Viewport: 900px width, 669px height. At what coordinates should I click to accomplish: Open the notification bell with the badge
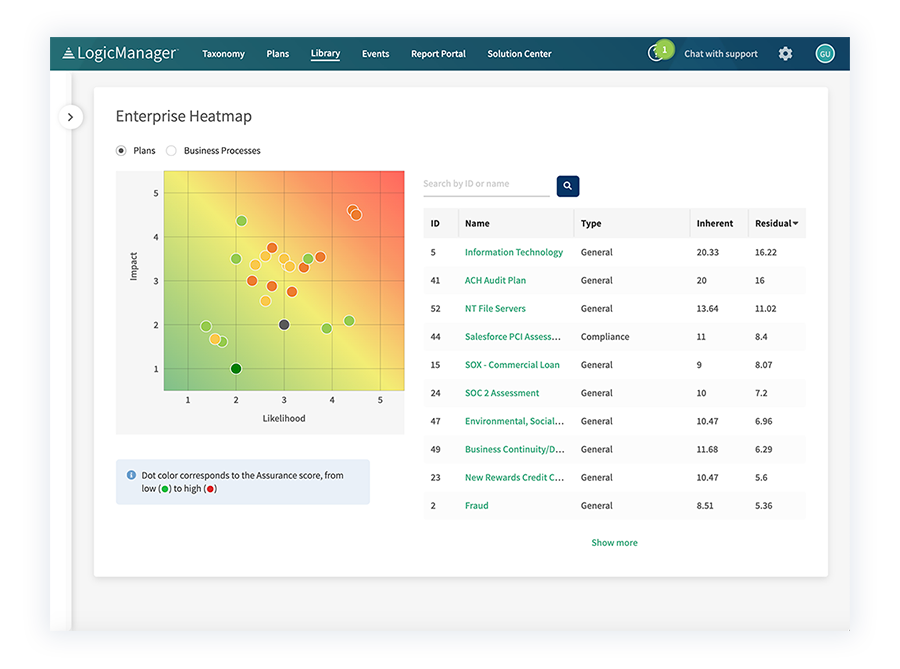pyautogui.click(x=659, y=53)
